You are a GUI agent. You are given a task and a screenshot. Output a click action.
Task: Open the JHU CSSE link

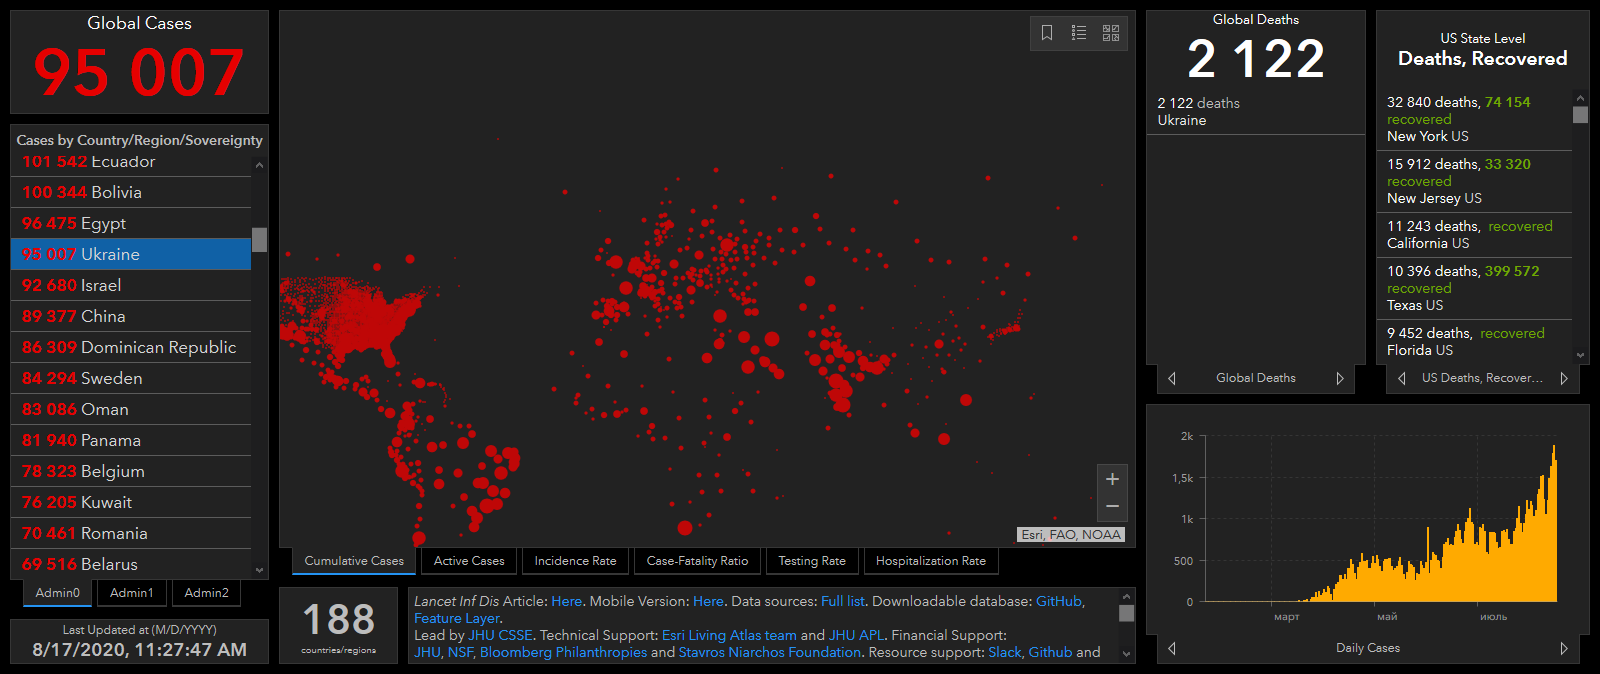[500, 635]
